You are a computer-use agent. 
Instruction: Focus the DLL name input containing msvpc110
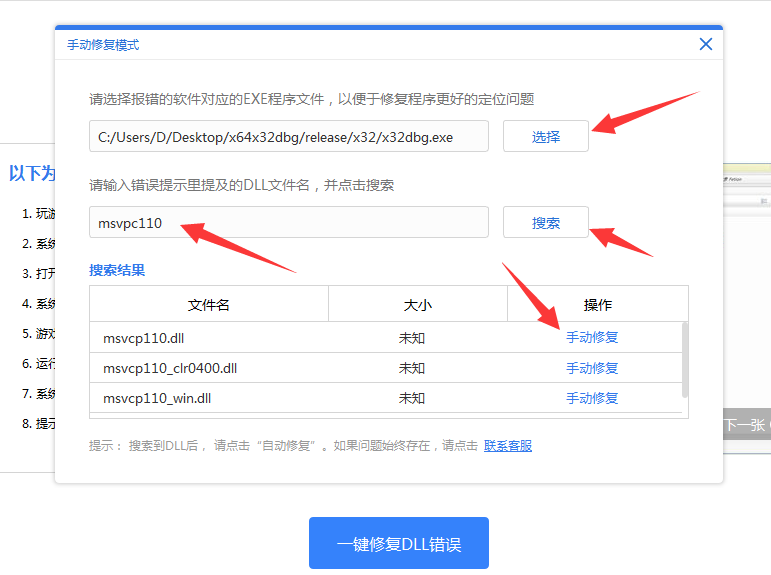pyautogui.click(x=289, y=222)
